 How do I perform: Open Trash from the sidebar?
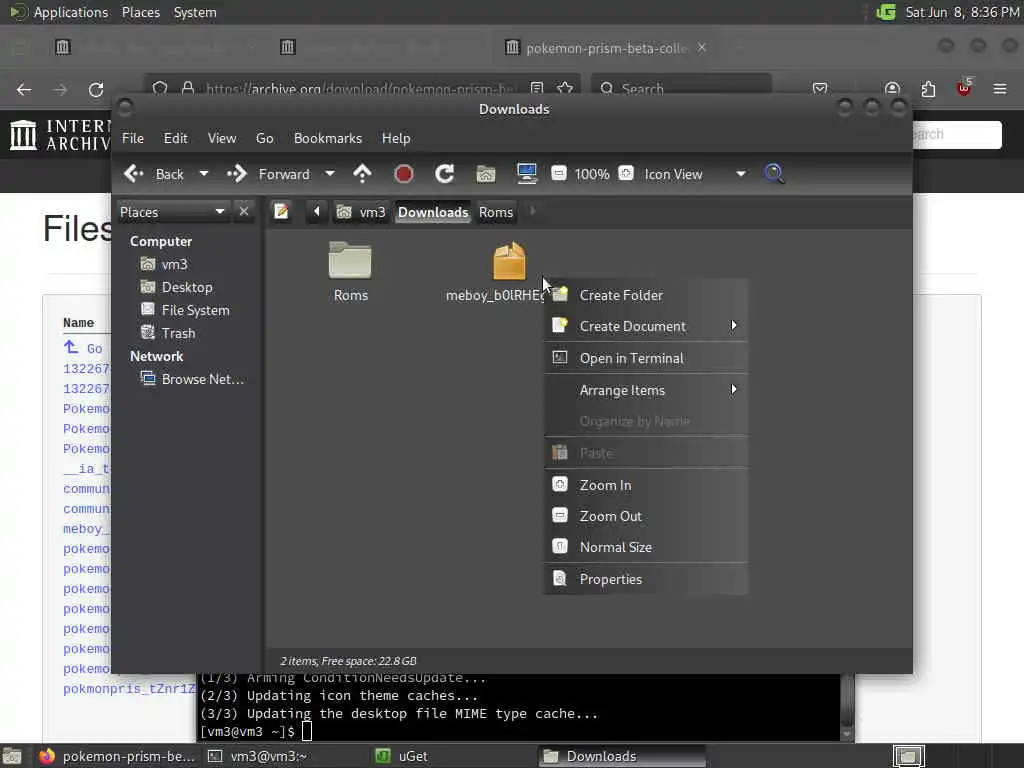coord(168,333)
